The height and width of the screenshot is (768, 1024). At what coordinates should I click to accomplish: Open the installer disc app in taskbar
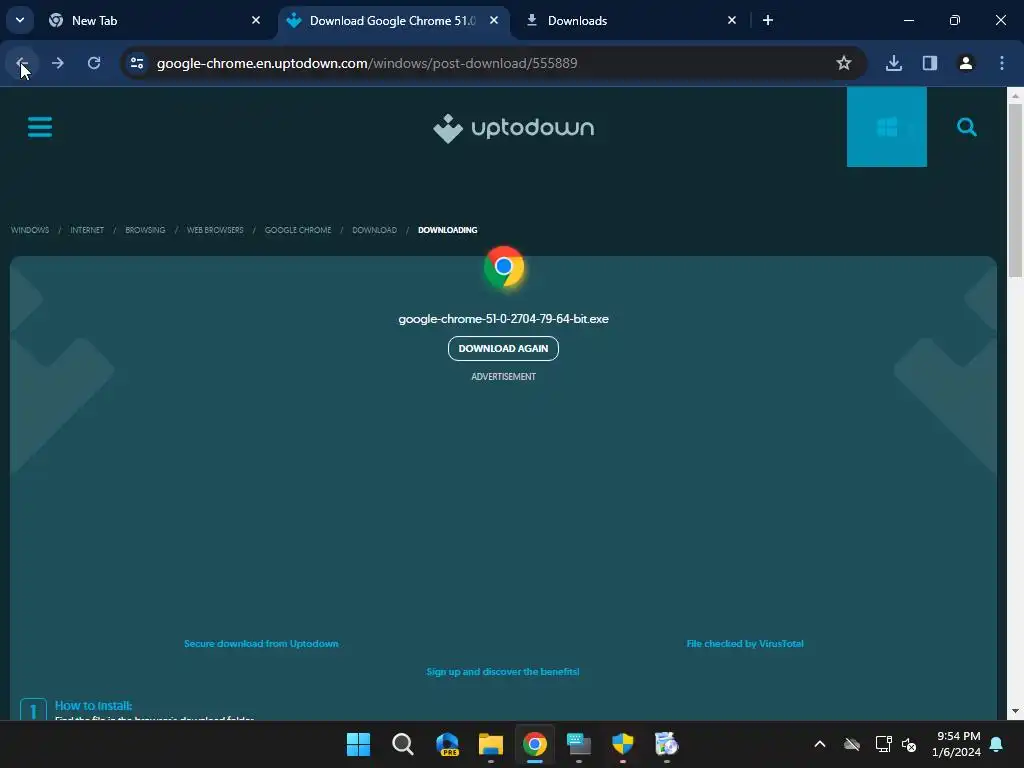pos(666,744)
